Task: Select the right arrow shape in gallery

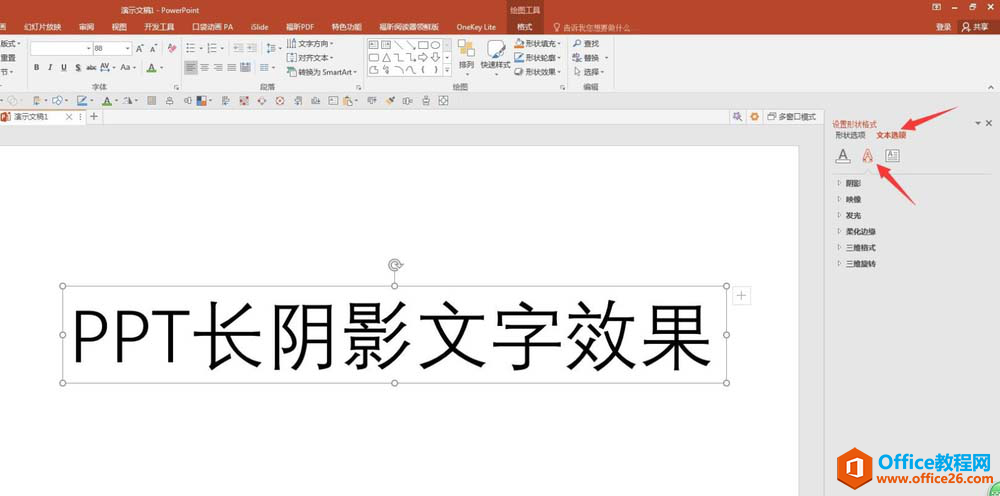Action: click(423, 57)
